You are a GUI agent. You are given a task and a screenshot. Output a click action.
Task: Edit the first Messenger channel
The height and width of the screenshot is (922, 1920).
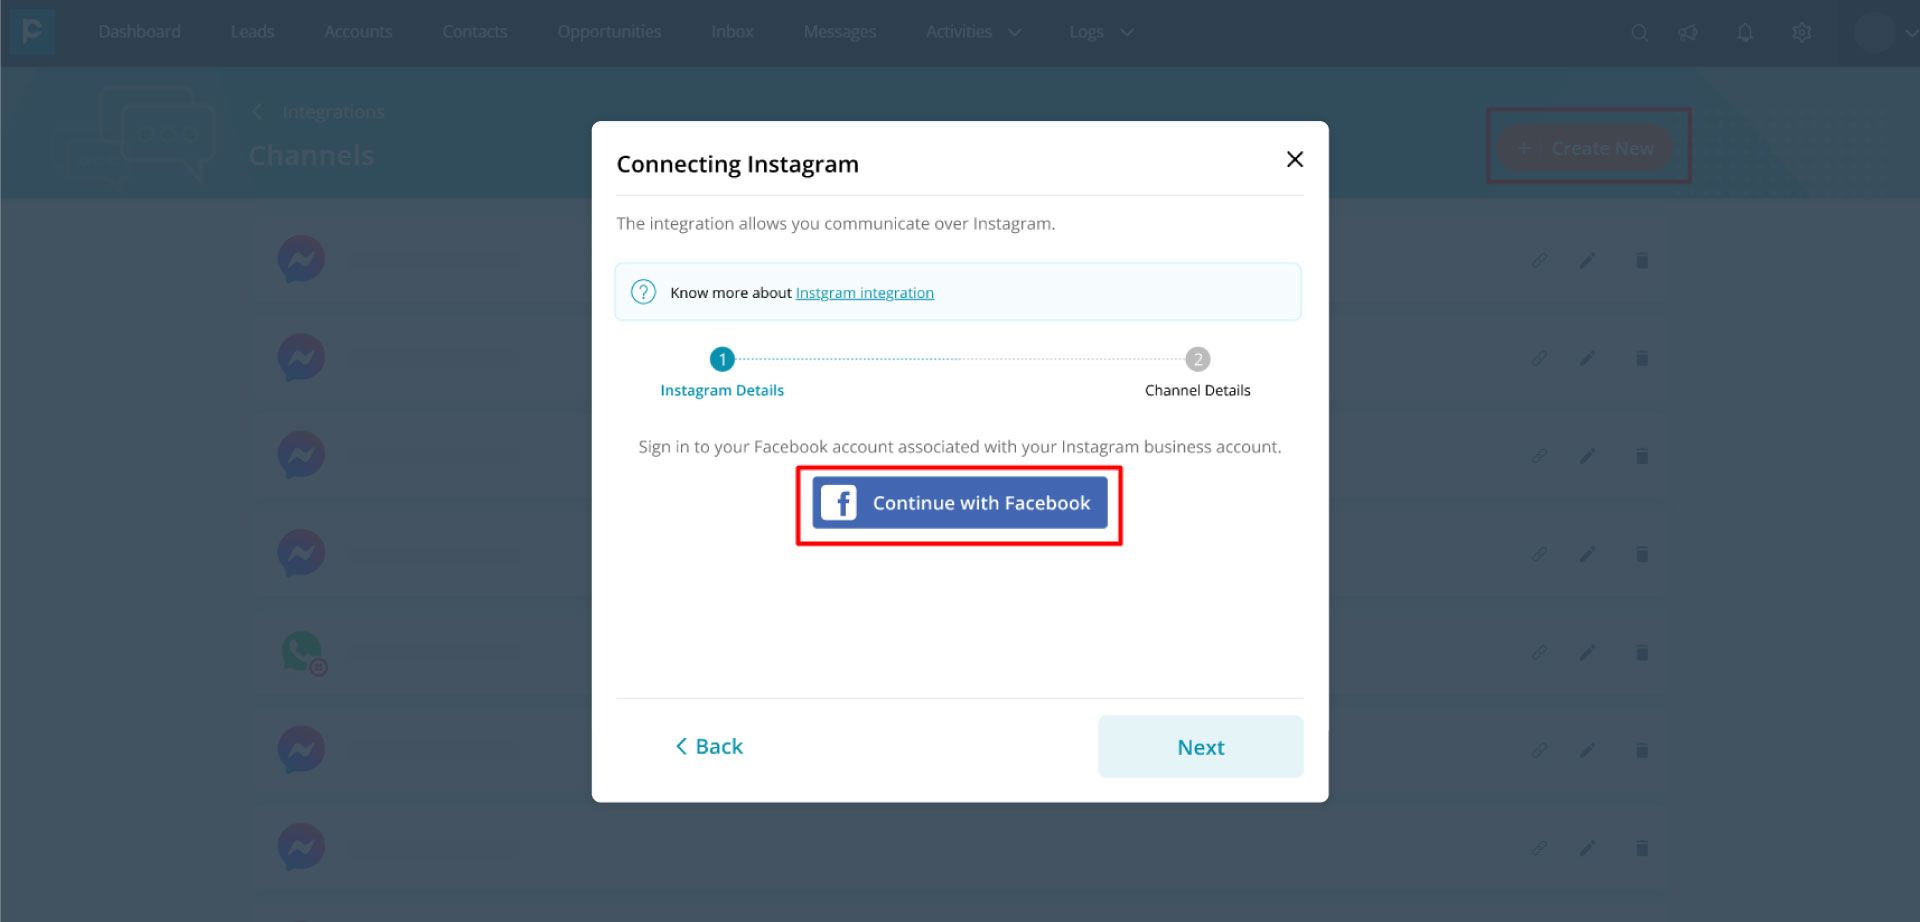pos(1587,261)
